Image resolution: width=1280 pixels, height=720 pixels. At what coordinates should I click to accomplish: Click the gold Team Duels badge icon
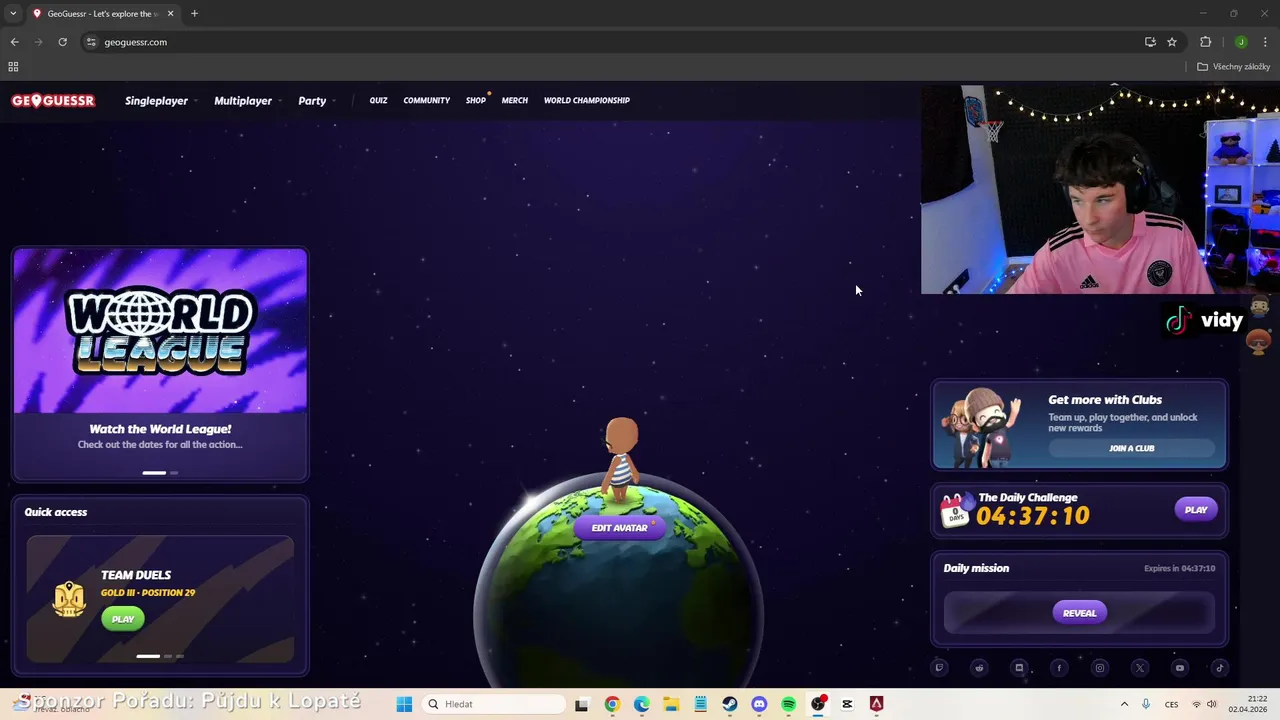click(x=69, y=599)
